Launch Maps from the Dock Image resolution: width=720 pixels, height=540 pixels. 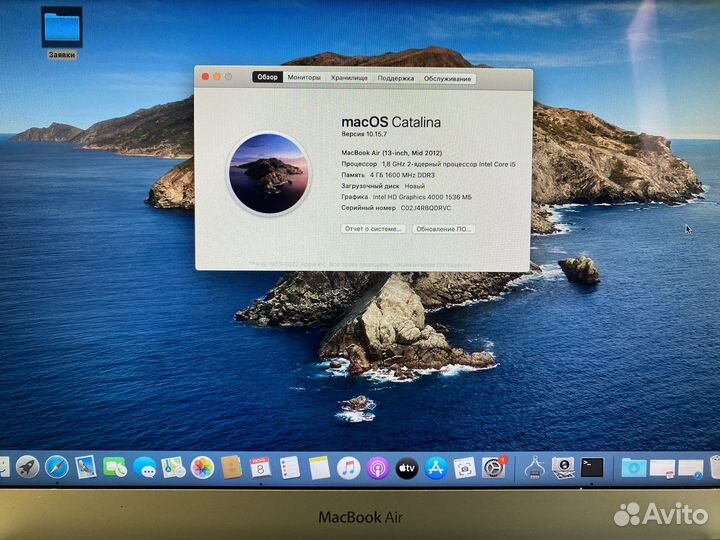point(174,468)
